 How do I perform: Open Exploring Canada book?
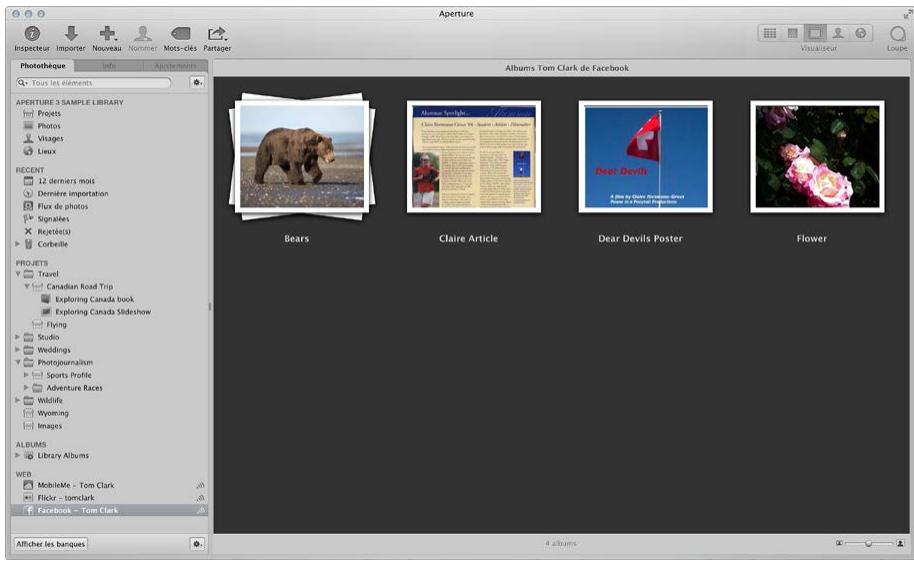pyautogui.click(x=94, y=299)
